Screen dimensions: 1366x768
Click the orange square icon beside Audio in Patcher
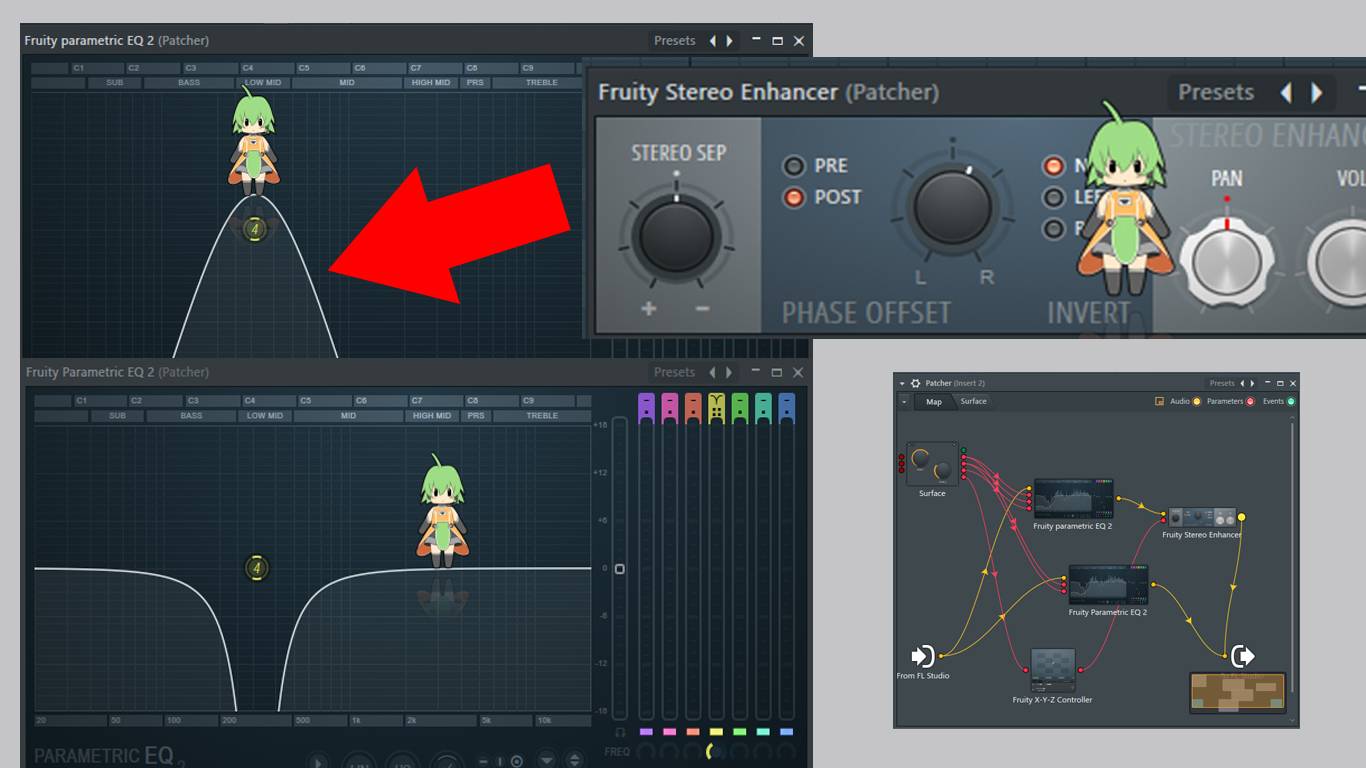[1160, 401]
